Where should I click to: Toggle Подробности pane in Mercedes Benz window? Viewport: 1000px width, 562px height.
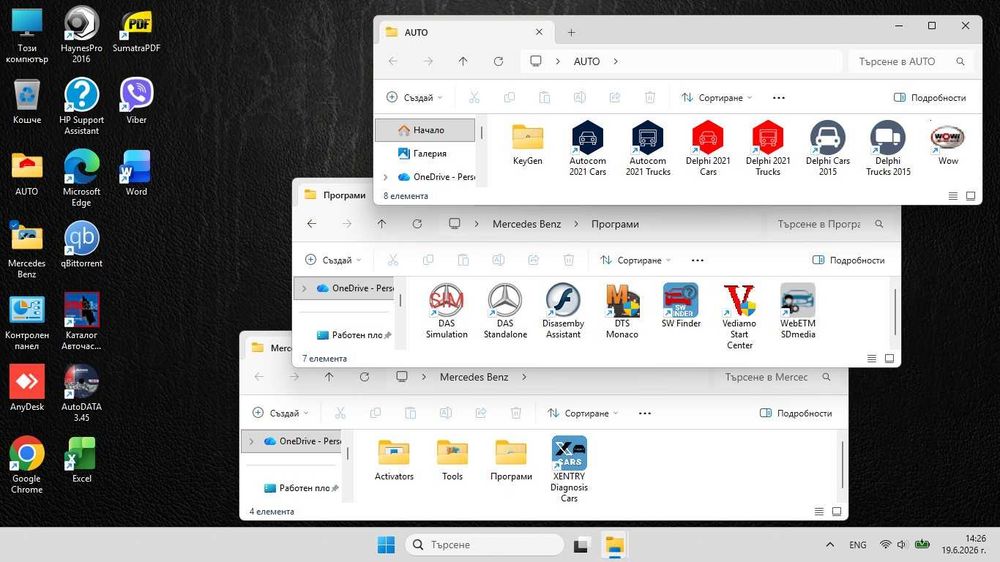coord(796,413)
